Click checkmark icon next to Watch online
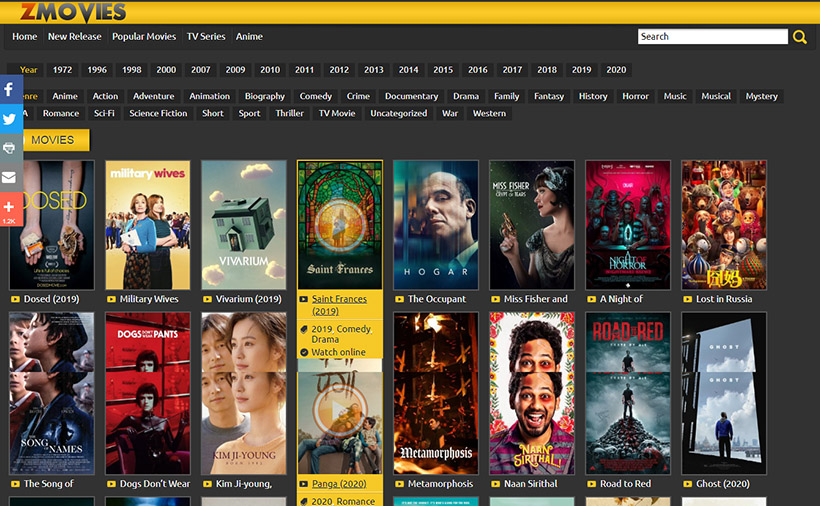The height and width of the screenshot is (506, 820). [304, 352]
